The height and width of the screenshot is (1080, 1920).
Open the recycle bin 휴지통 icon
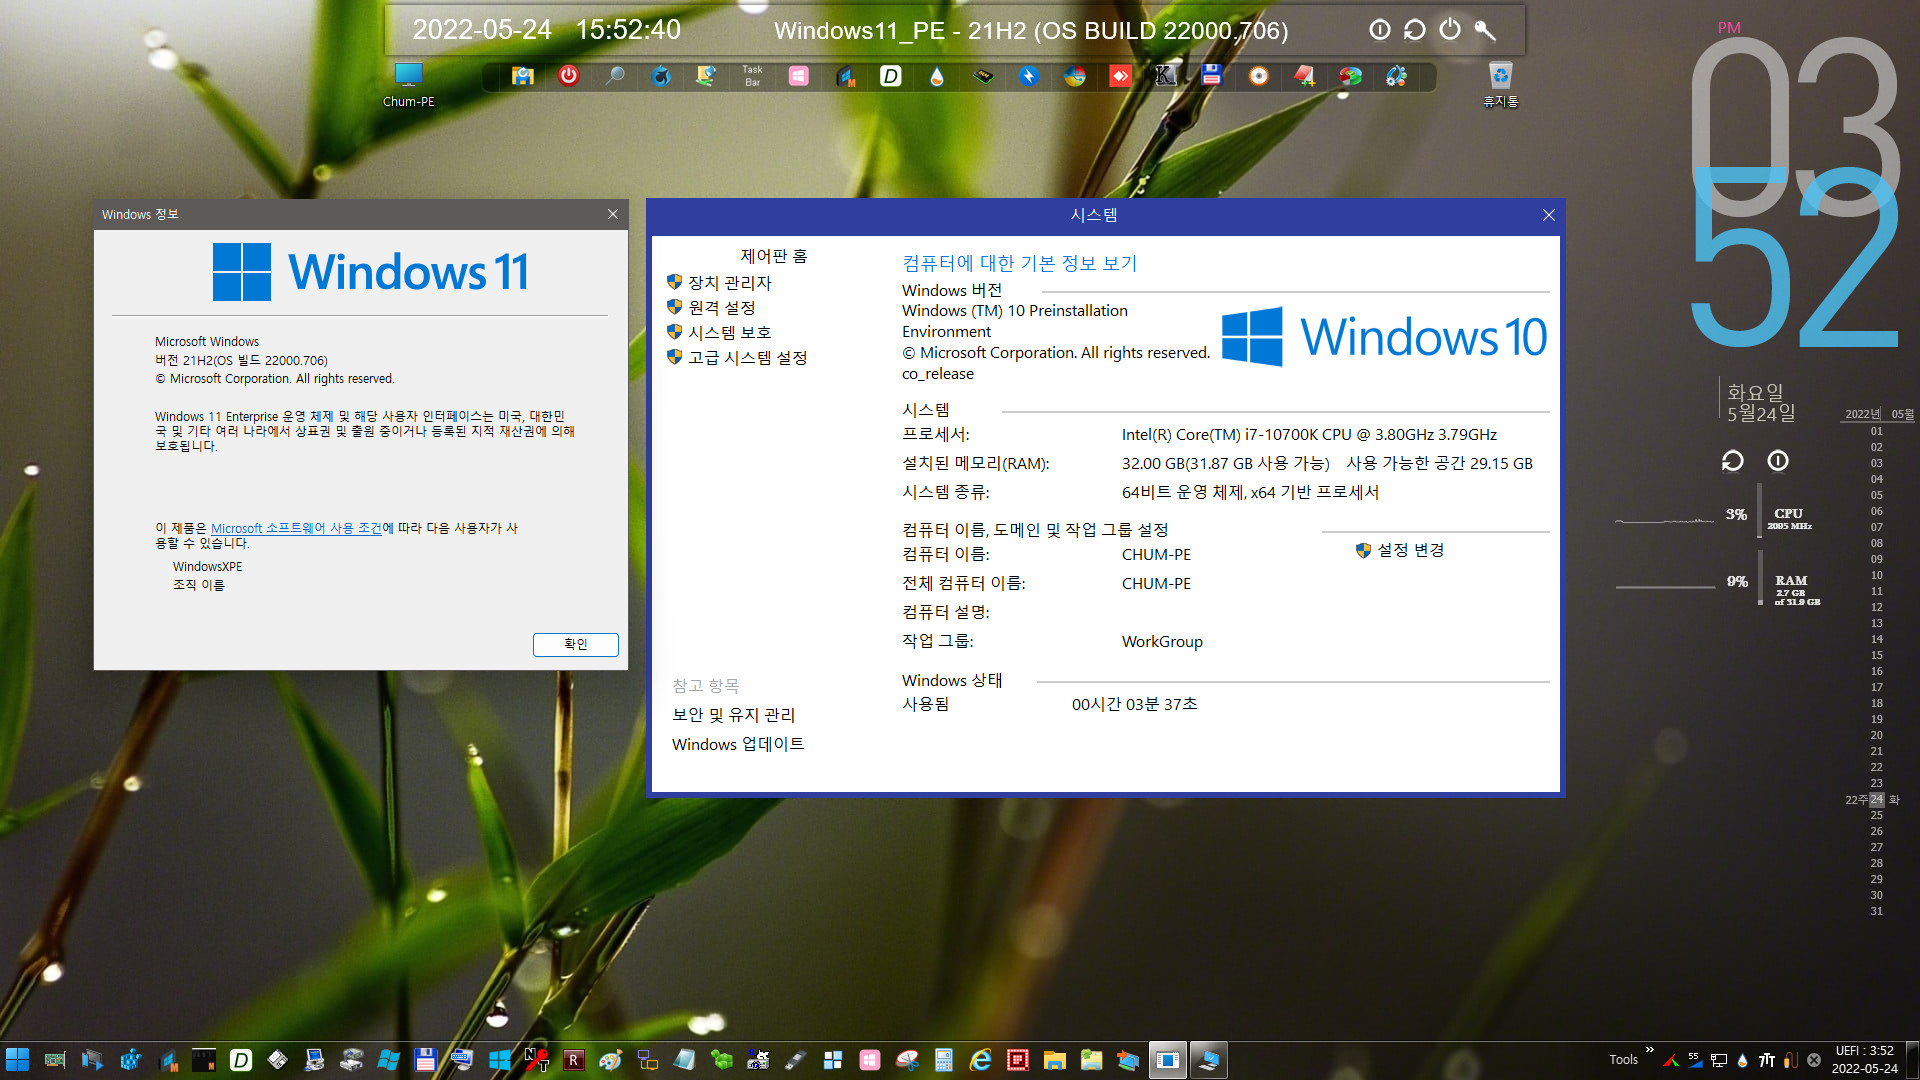tap(1500, 84)
